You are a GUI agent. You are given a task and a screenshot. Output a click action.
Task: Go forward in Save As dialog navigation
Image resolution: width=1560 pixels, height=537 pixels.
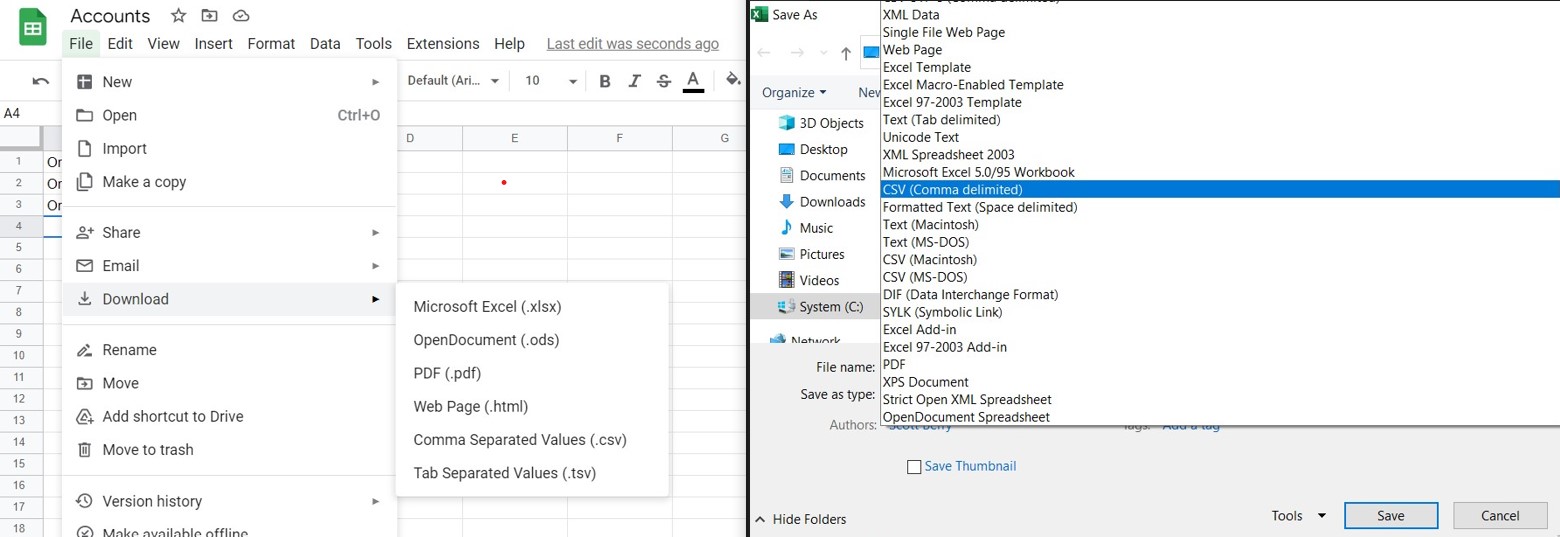click(797, 53)
